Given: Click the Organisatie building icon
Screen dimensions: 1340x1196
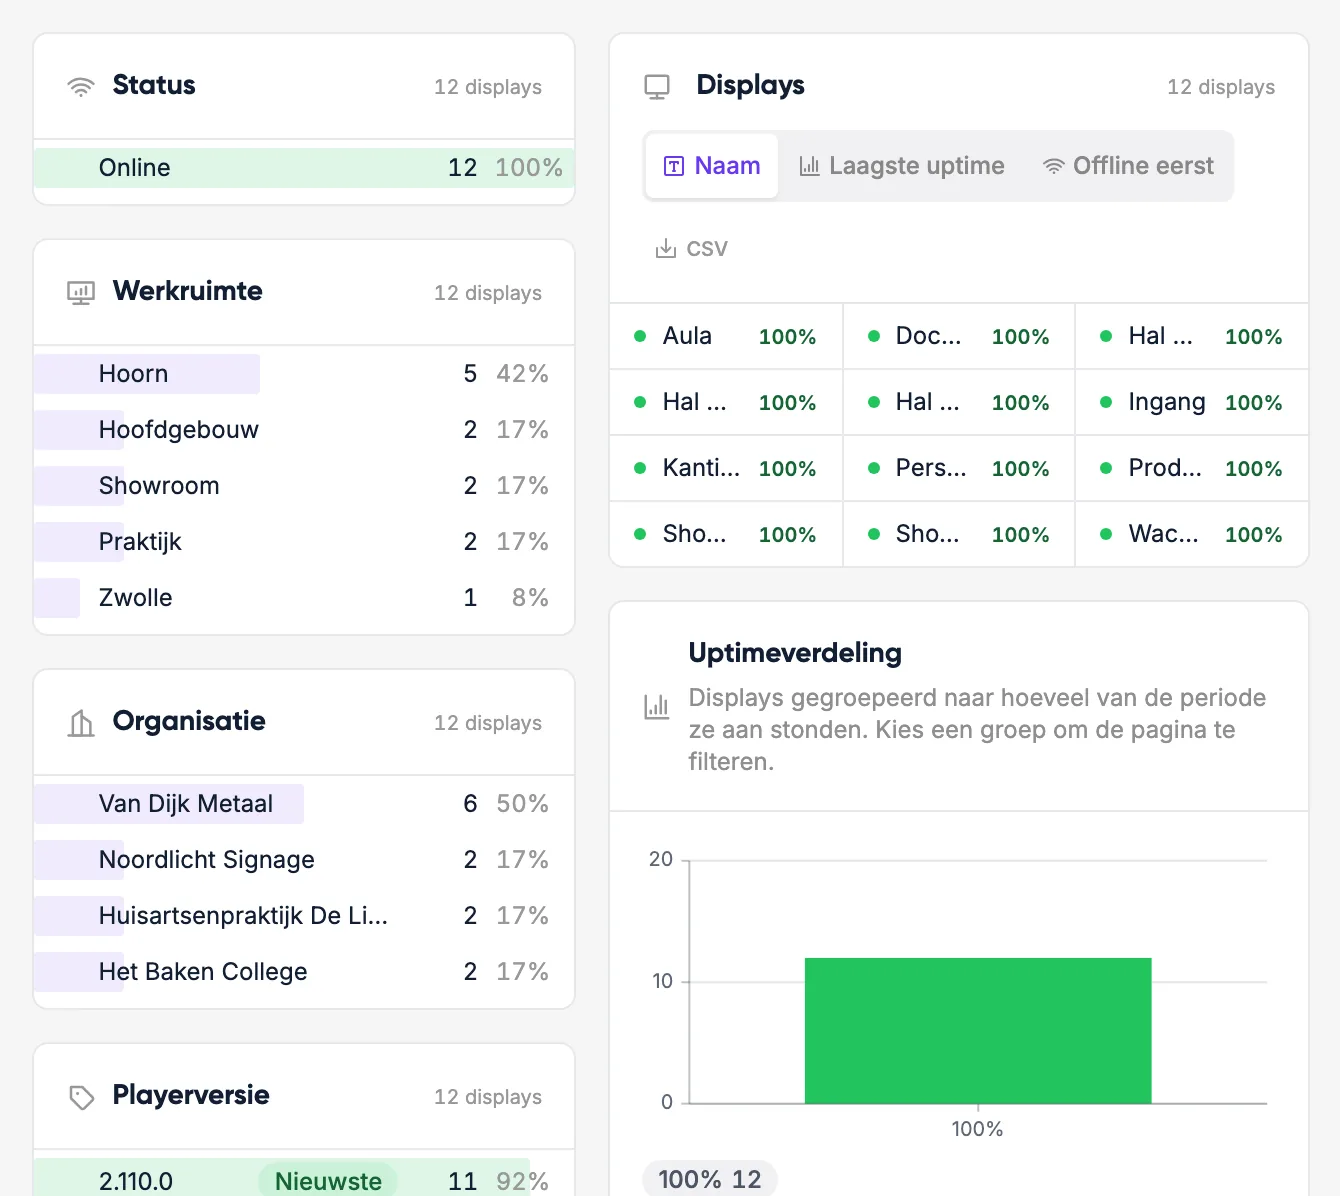Looking at the screenshot, I should [x=81, y=722].
